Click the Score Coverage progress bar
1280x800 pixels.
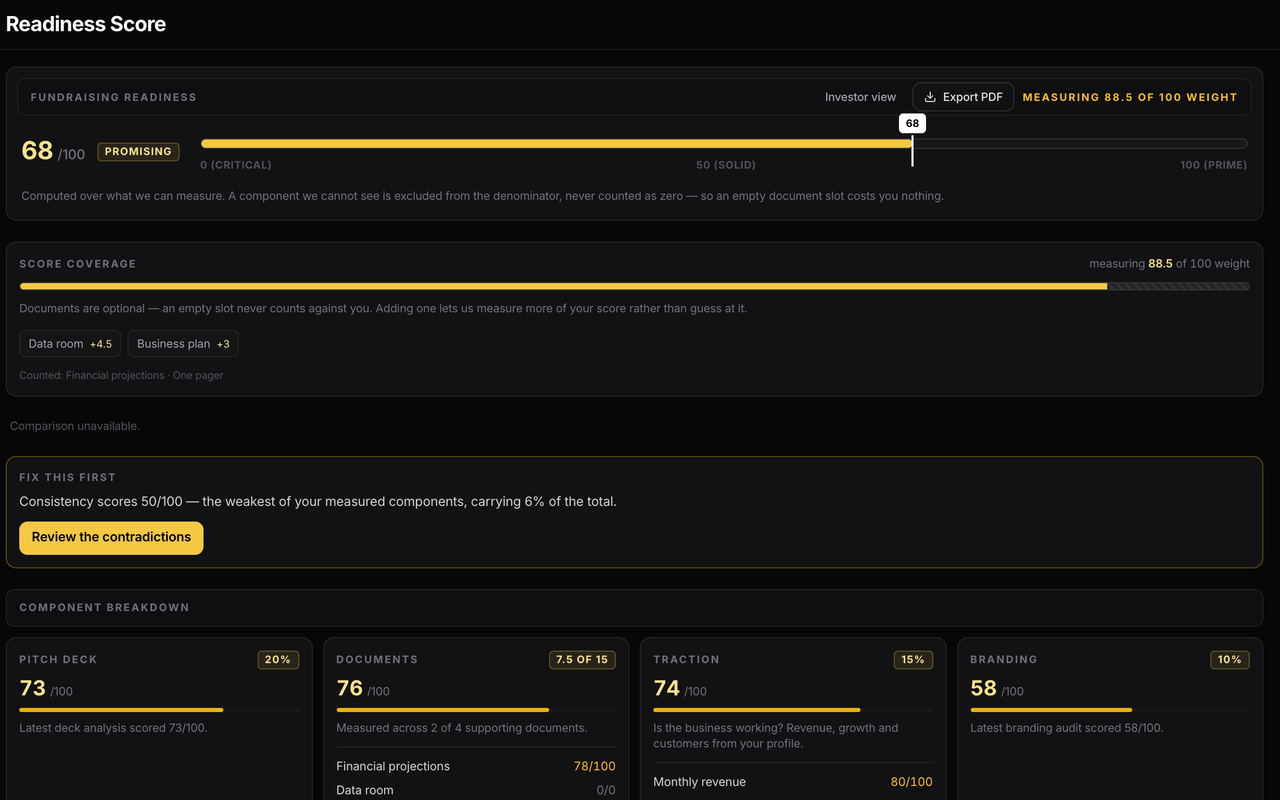[634, 286]
